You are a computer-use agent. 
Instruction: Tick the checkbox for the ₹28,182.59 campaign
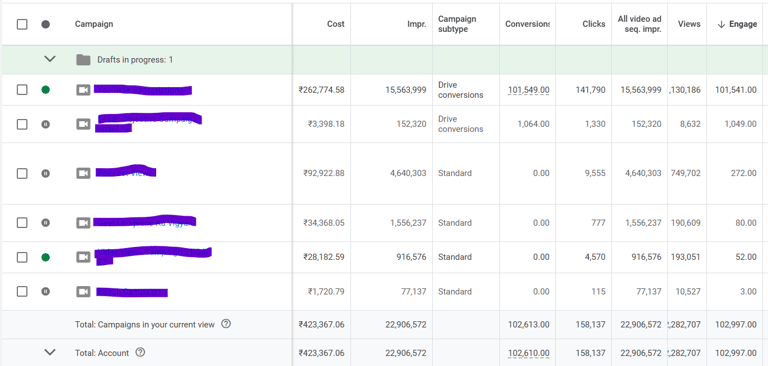(22, 257)
